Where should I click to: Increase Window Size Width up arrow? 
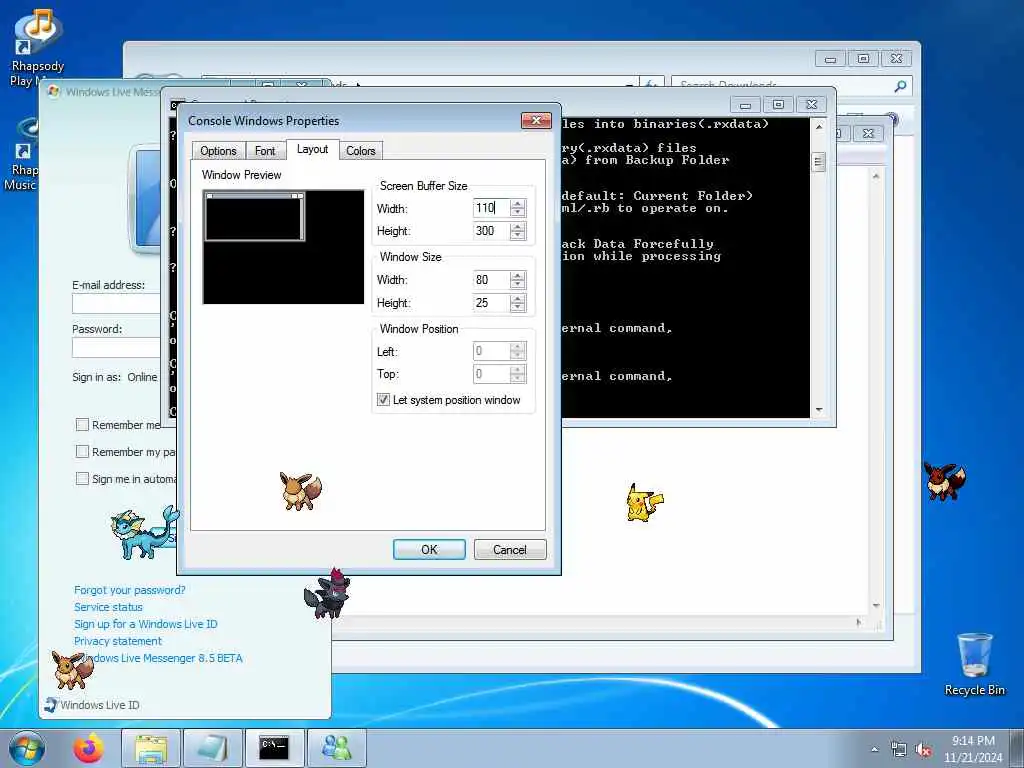coord(518,275)
